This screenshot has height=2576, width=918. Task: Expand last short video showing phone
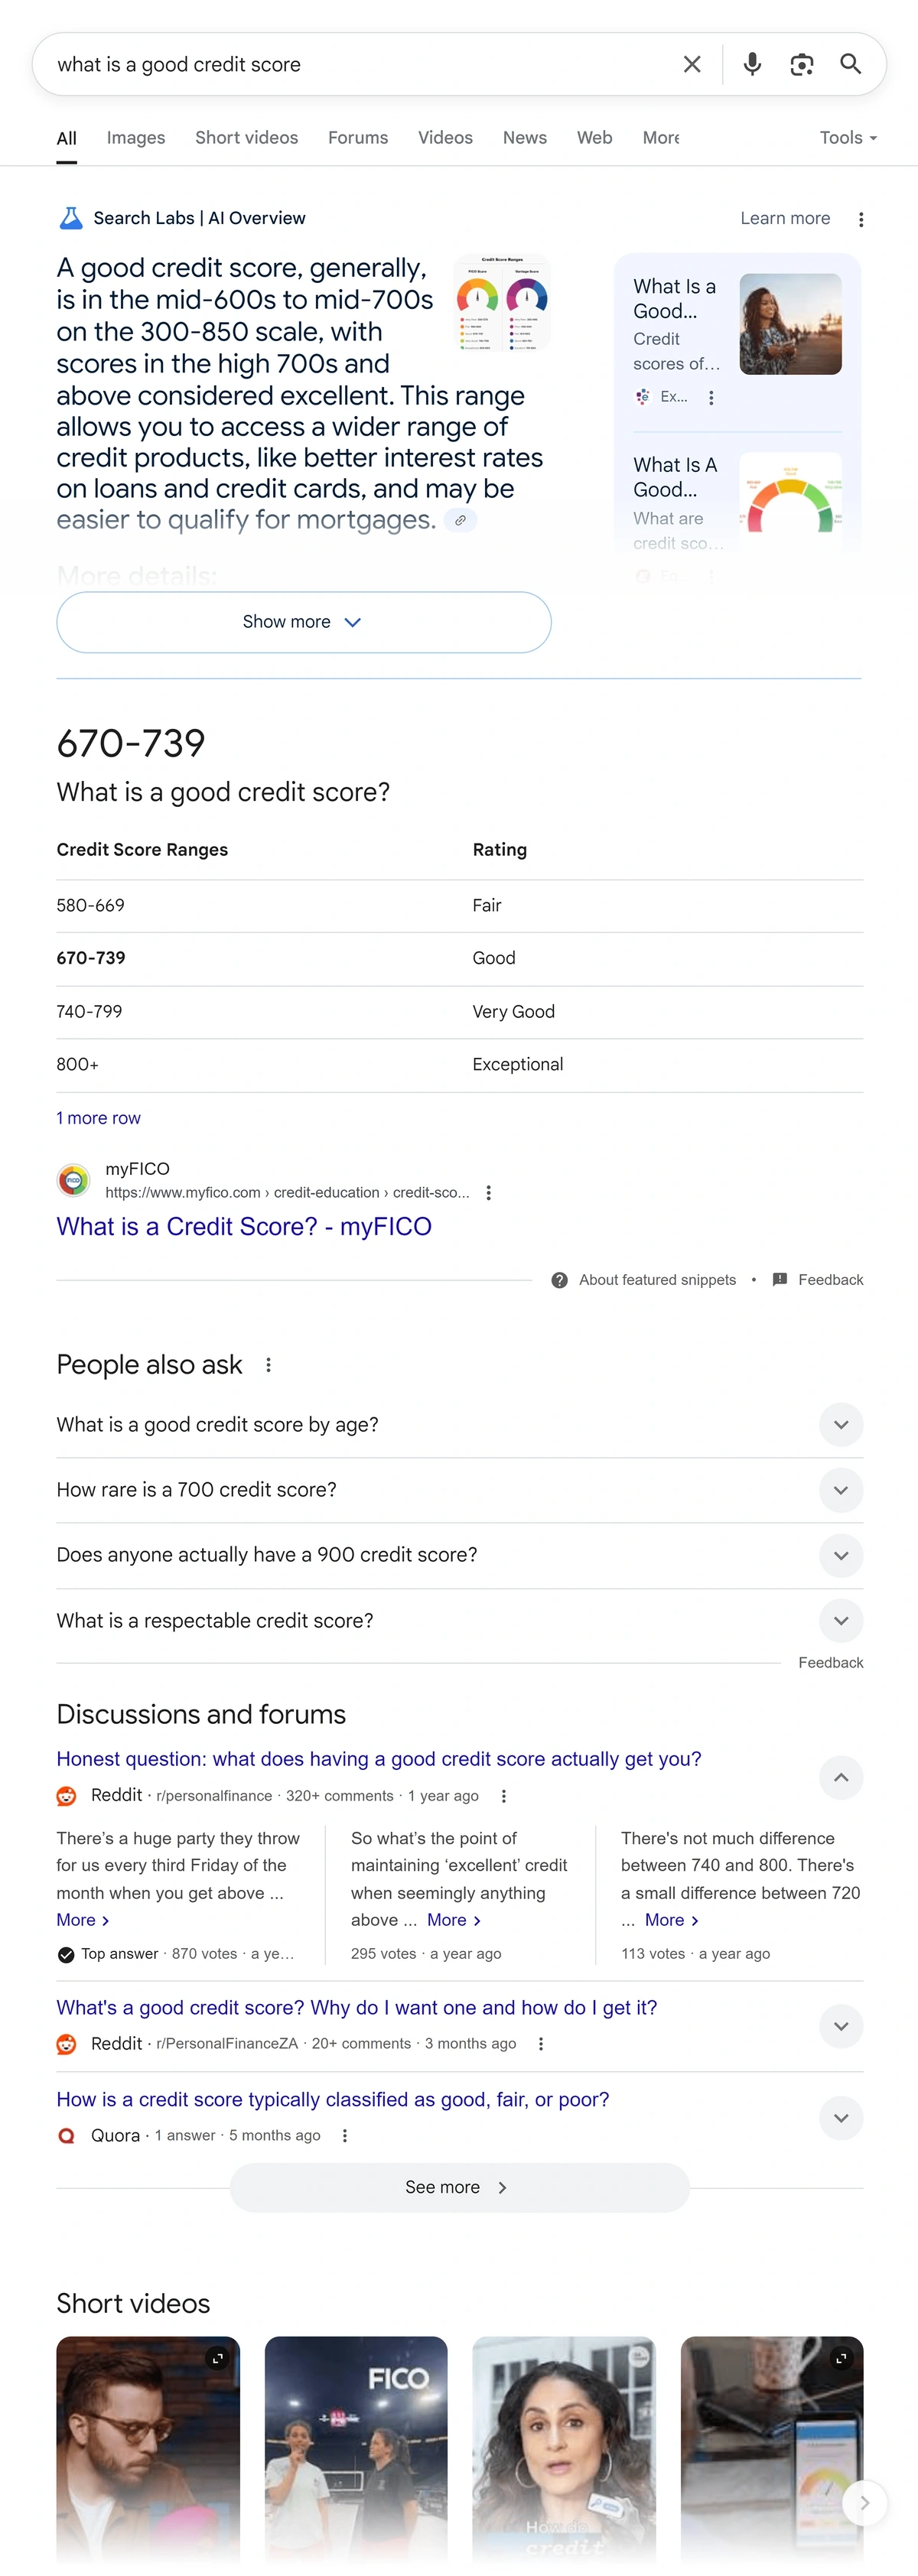pyautogui.click(x=841, y=2359)
